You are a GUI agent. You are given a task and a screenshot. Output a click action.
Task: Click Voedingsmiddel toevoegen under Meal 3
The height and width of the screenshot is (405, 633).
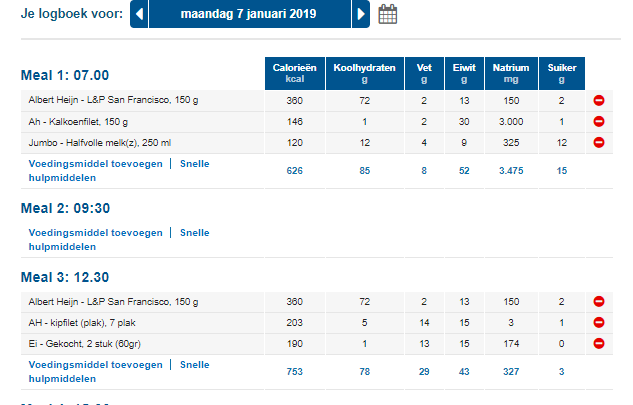tap(95, 363)
